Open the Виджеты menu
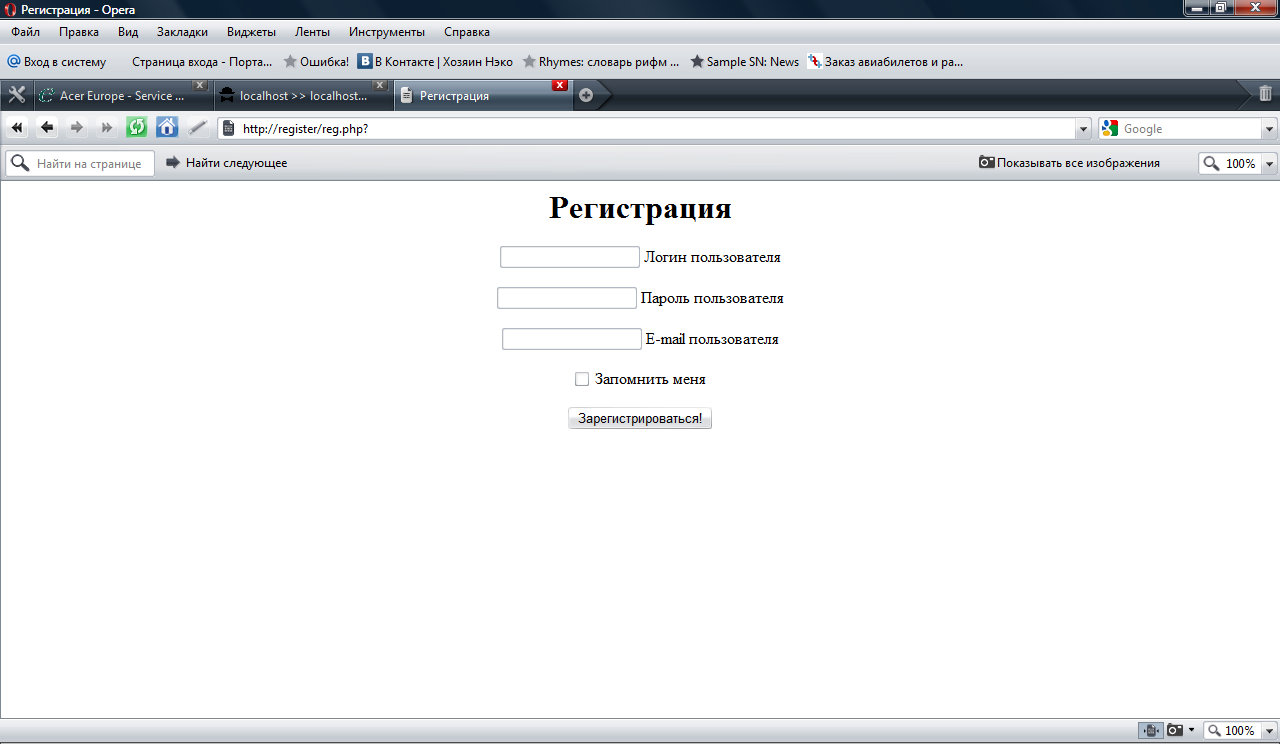Viewport: 1281px width, 744px height. click(251, 32)
